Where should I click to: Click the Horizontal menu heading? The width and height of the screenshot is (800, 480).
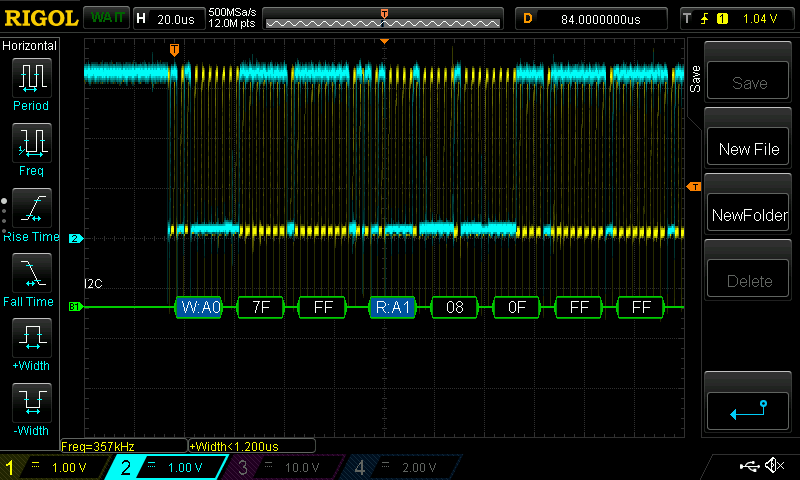[29, 45]
